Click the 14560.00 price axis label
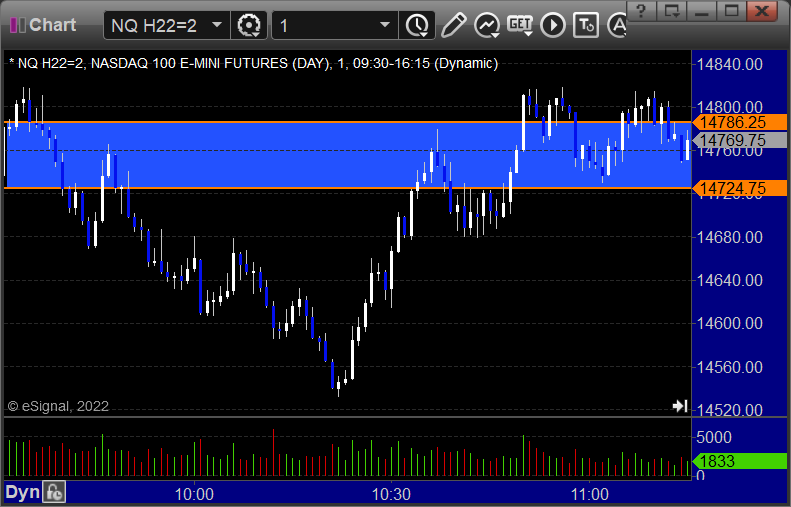 [x=729, y=367]
